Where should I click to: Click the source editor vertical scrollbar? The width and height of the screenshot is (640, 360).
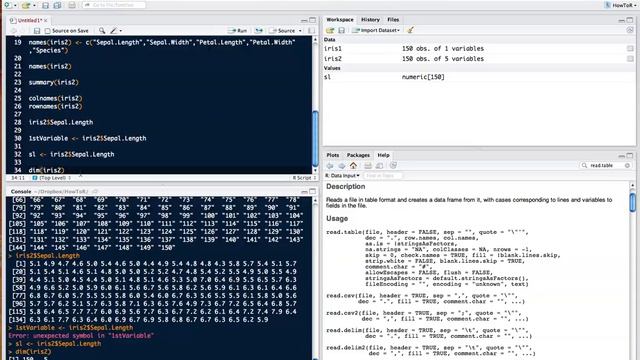[315, 139]
